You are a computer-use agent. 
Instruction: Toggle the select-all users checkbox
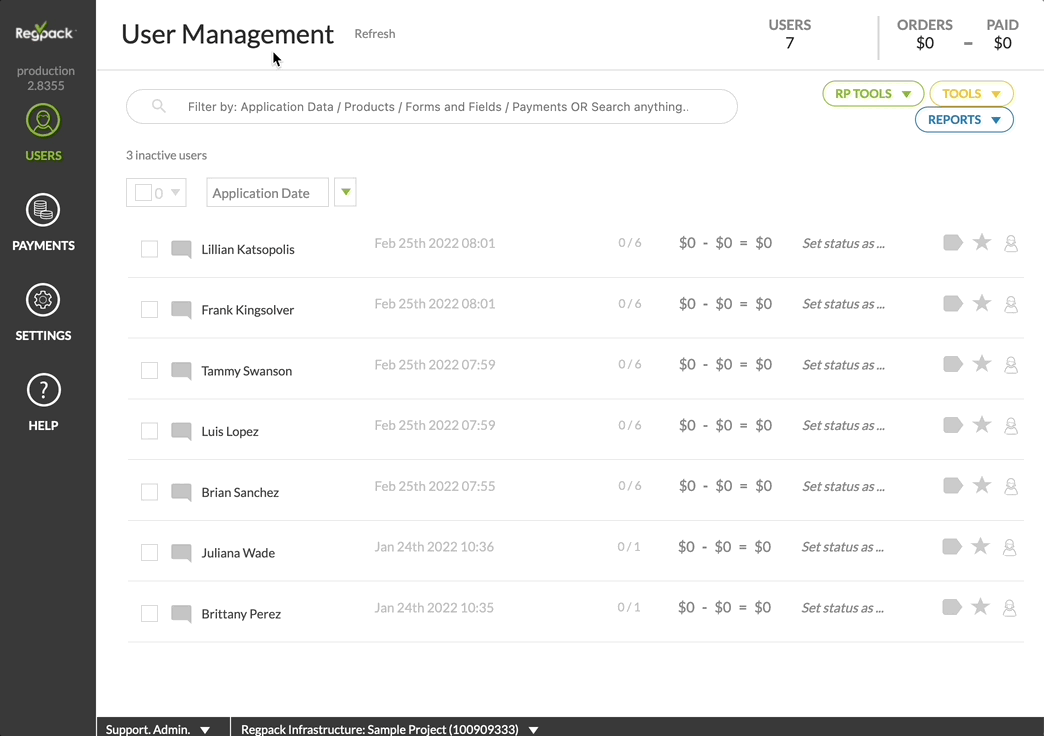143,192
